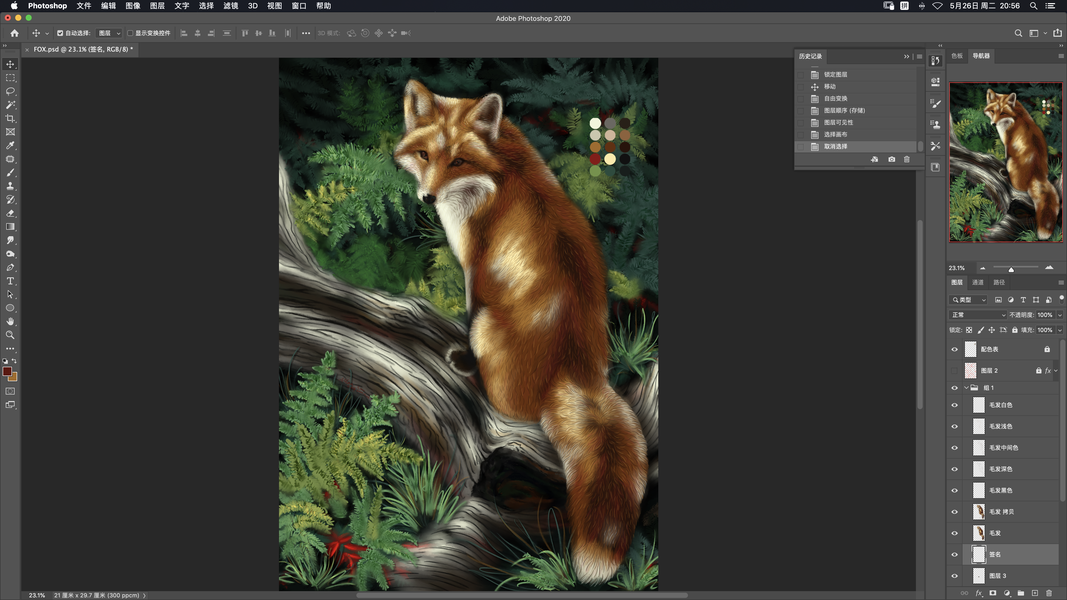The width and height of the screenshot is (1067, 600).
Task: Select the Move tool in the toolbox
Action: coord(10,64)
